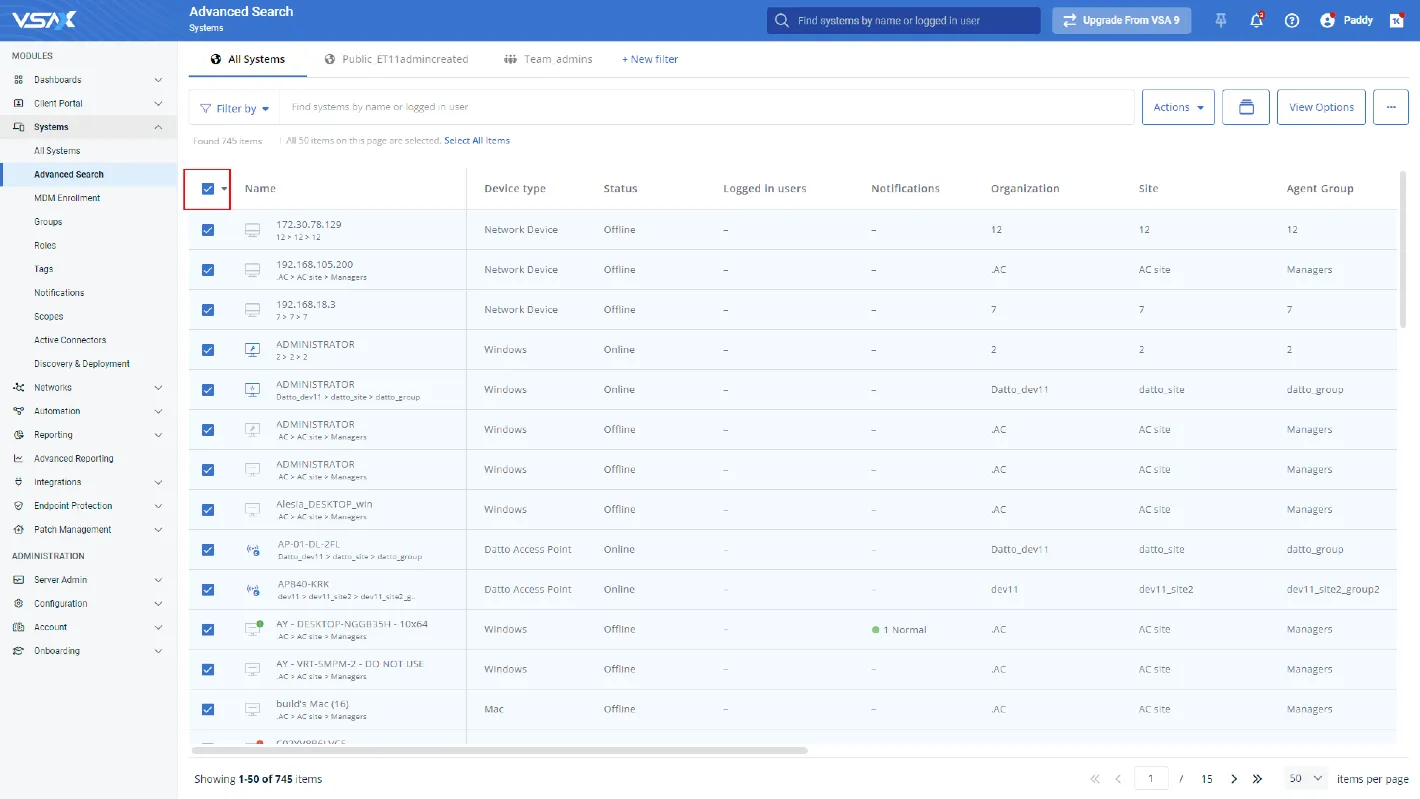Open MDM Enrollment in the sidebar

[x=67, y=198]
